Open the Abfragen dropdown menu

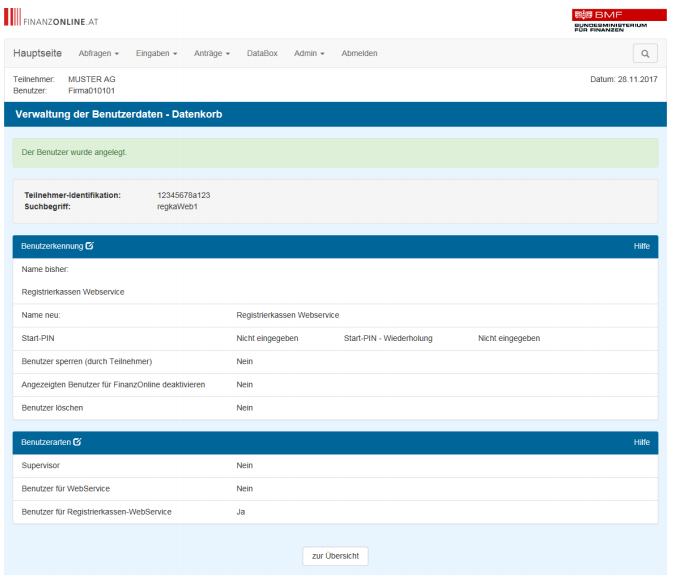tap(98, 54)
